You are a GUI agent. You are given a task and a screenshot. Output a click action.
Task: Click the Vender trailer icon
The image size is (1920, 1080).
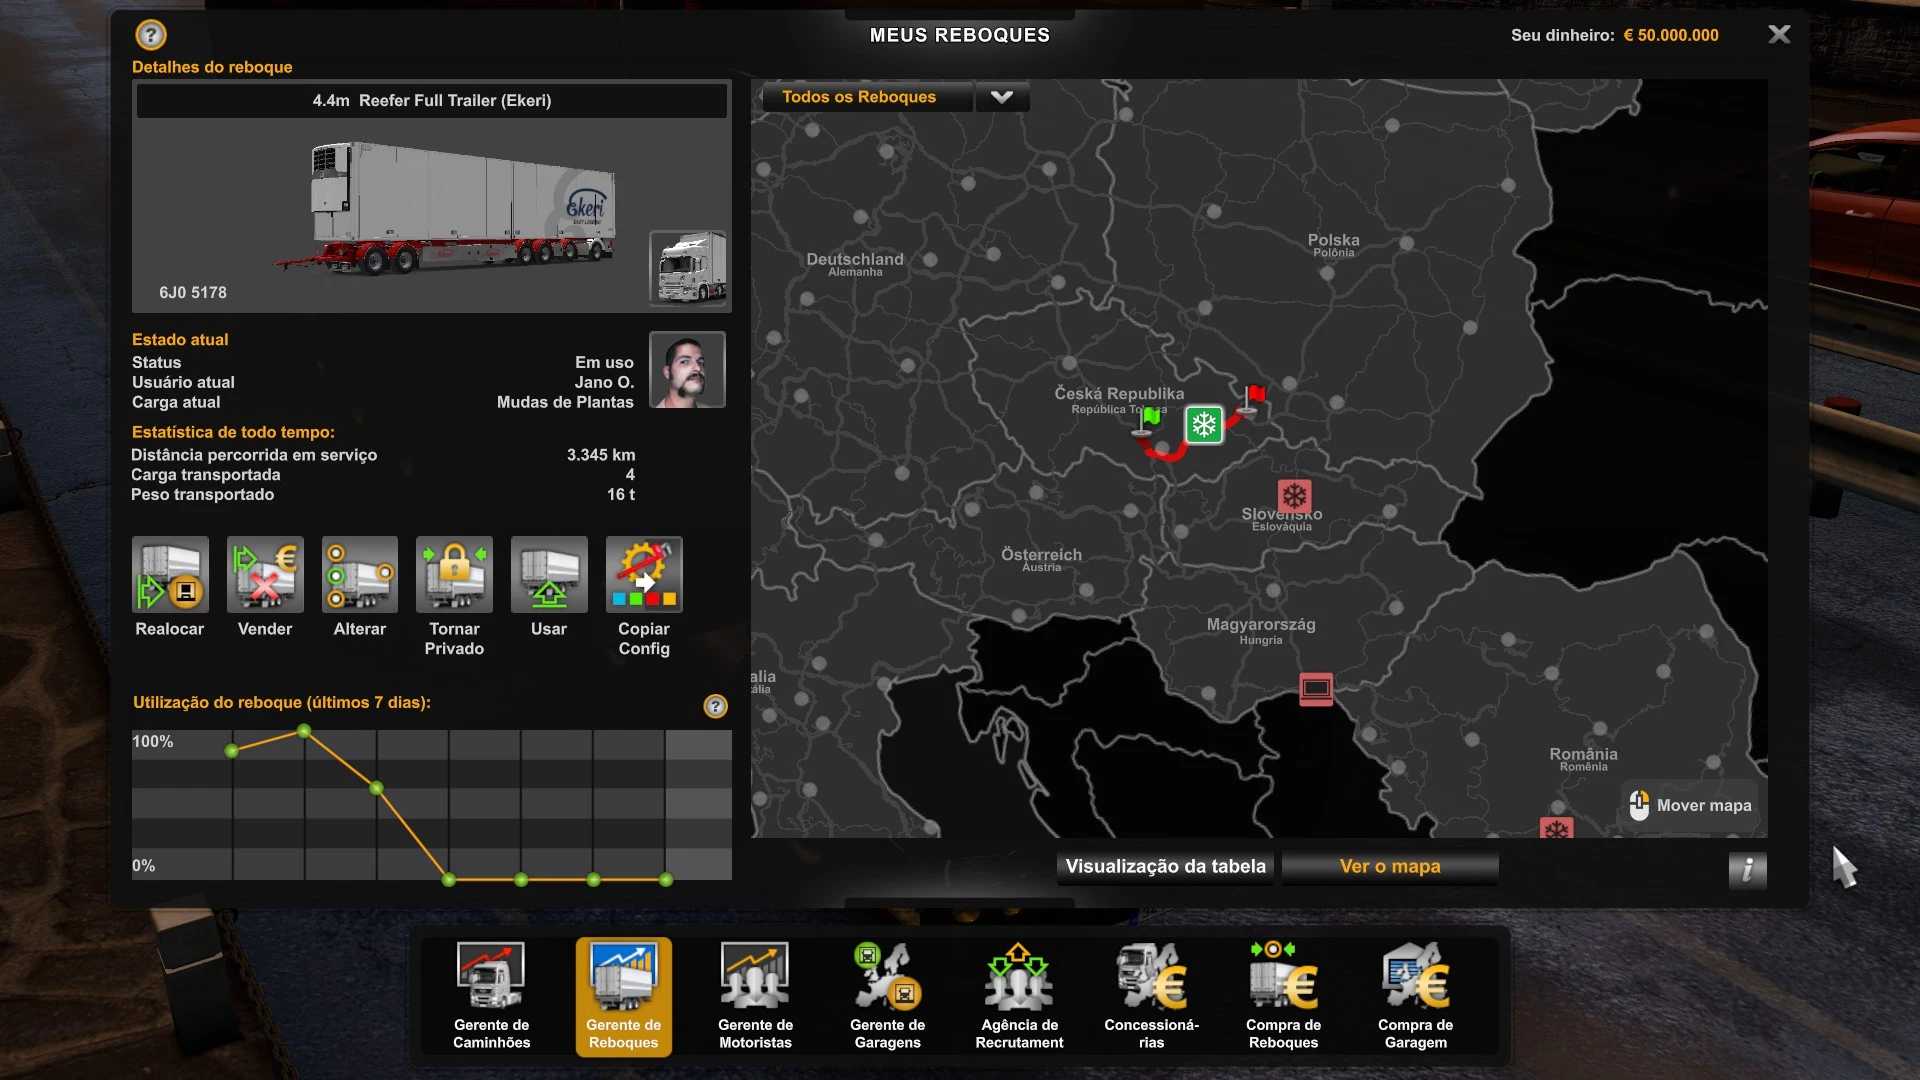pyautogui.click(x=265, y=575)
